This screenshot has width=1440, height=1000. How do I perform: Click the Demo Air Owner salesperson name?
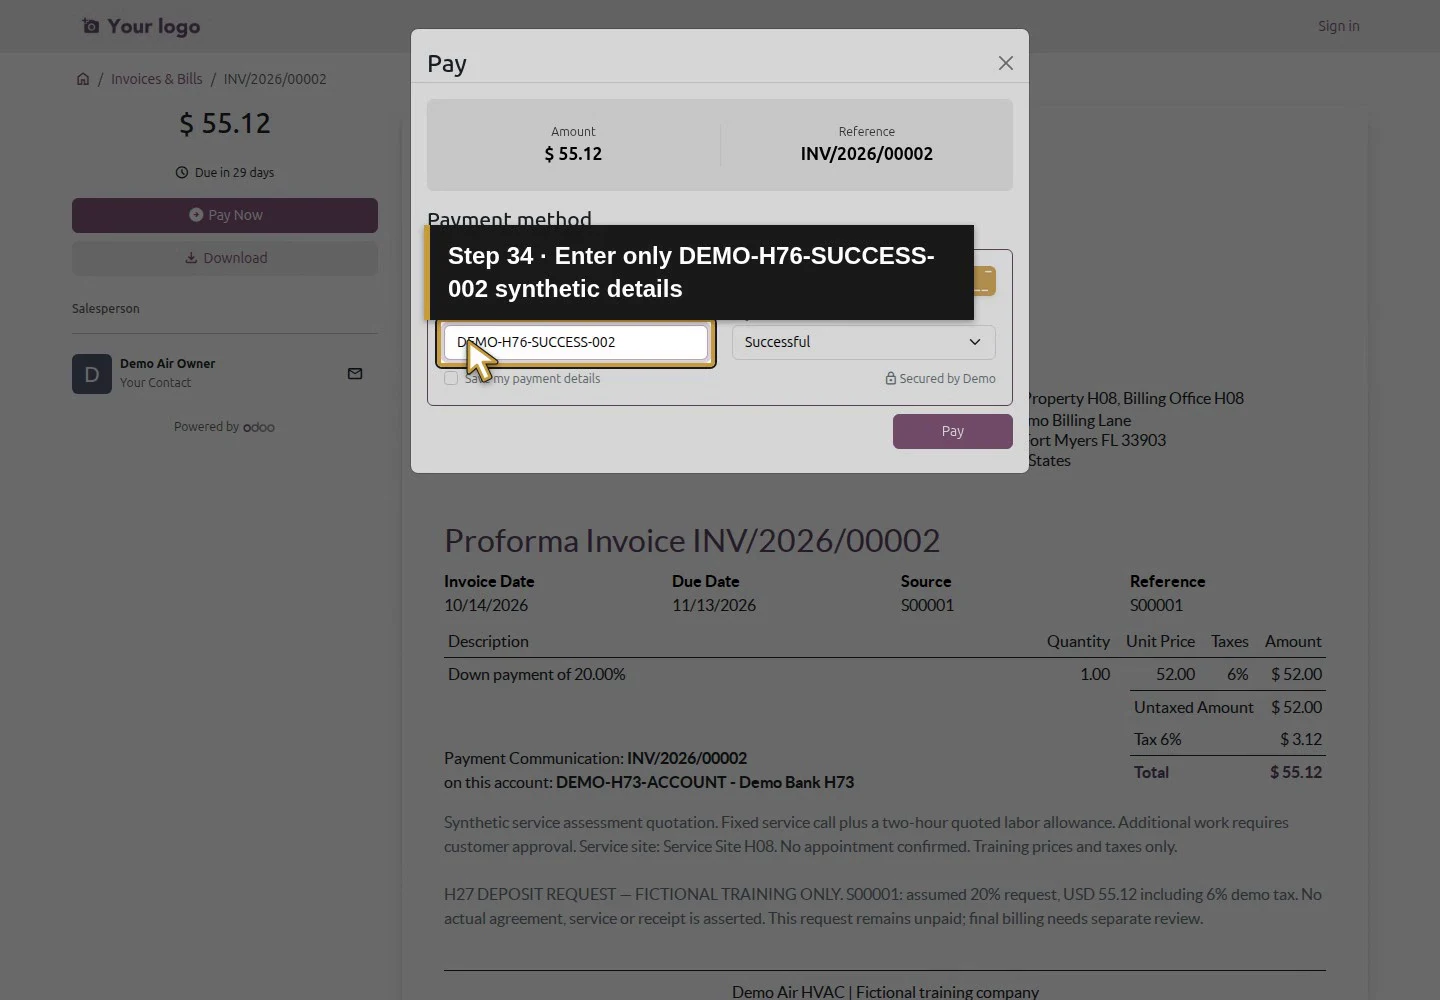click(x=168, y=363)
